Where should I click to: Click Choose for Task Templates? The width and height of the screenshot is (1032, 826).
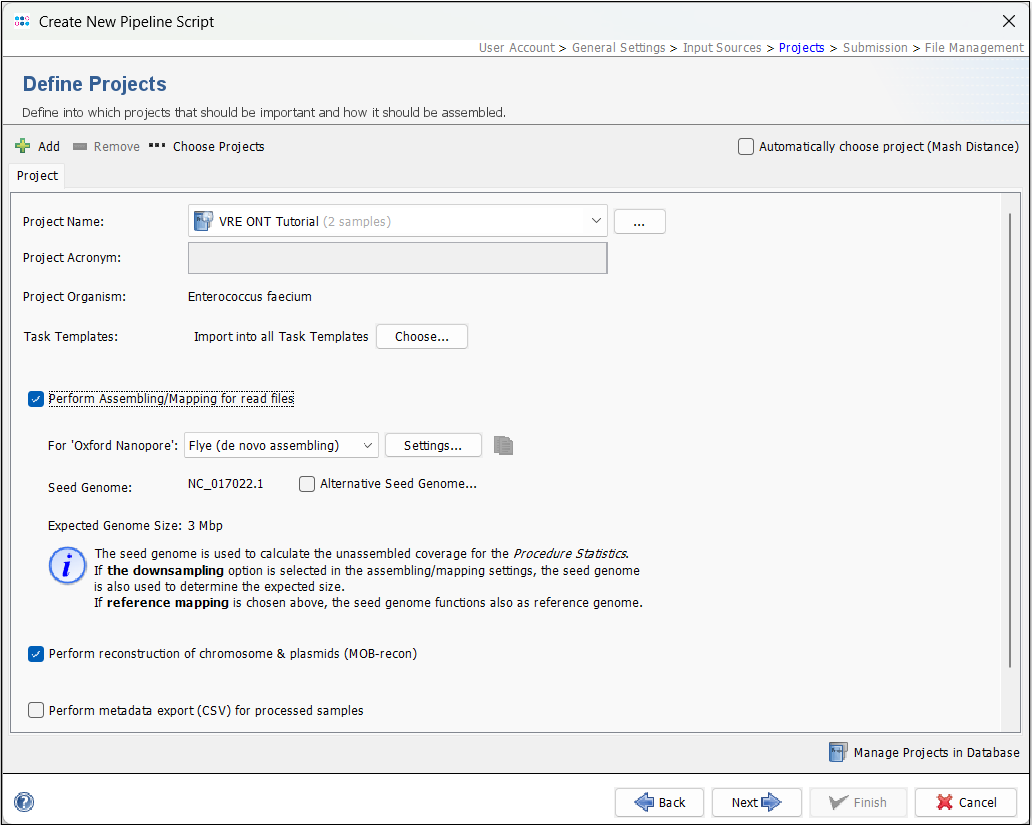coord(421,336)
